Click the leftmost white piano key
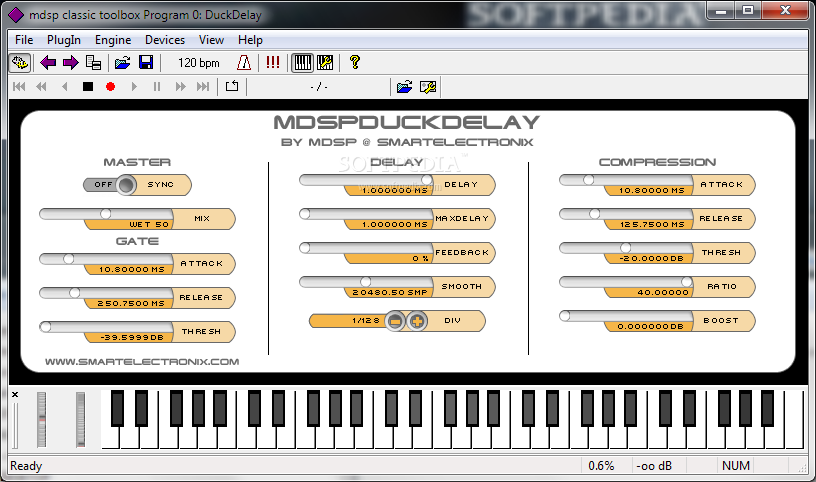Image resolution: width=816 pixels, height=482 pixels. pyautogui.click(x=110, y=437)
